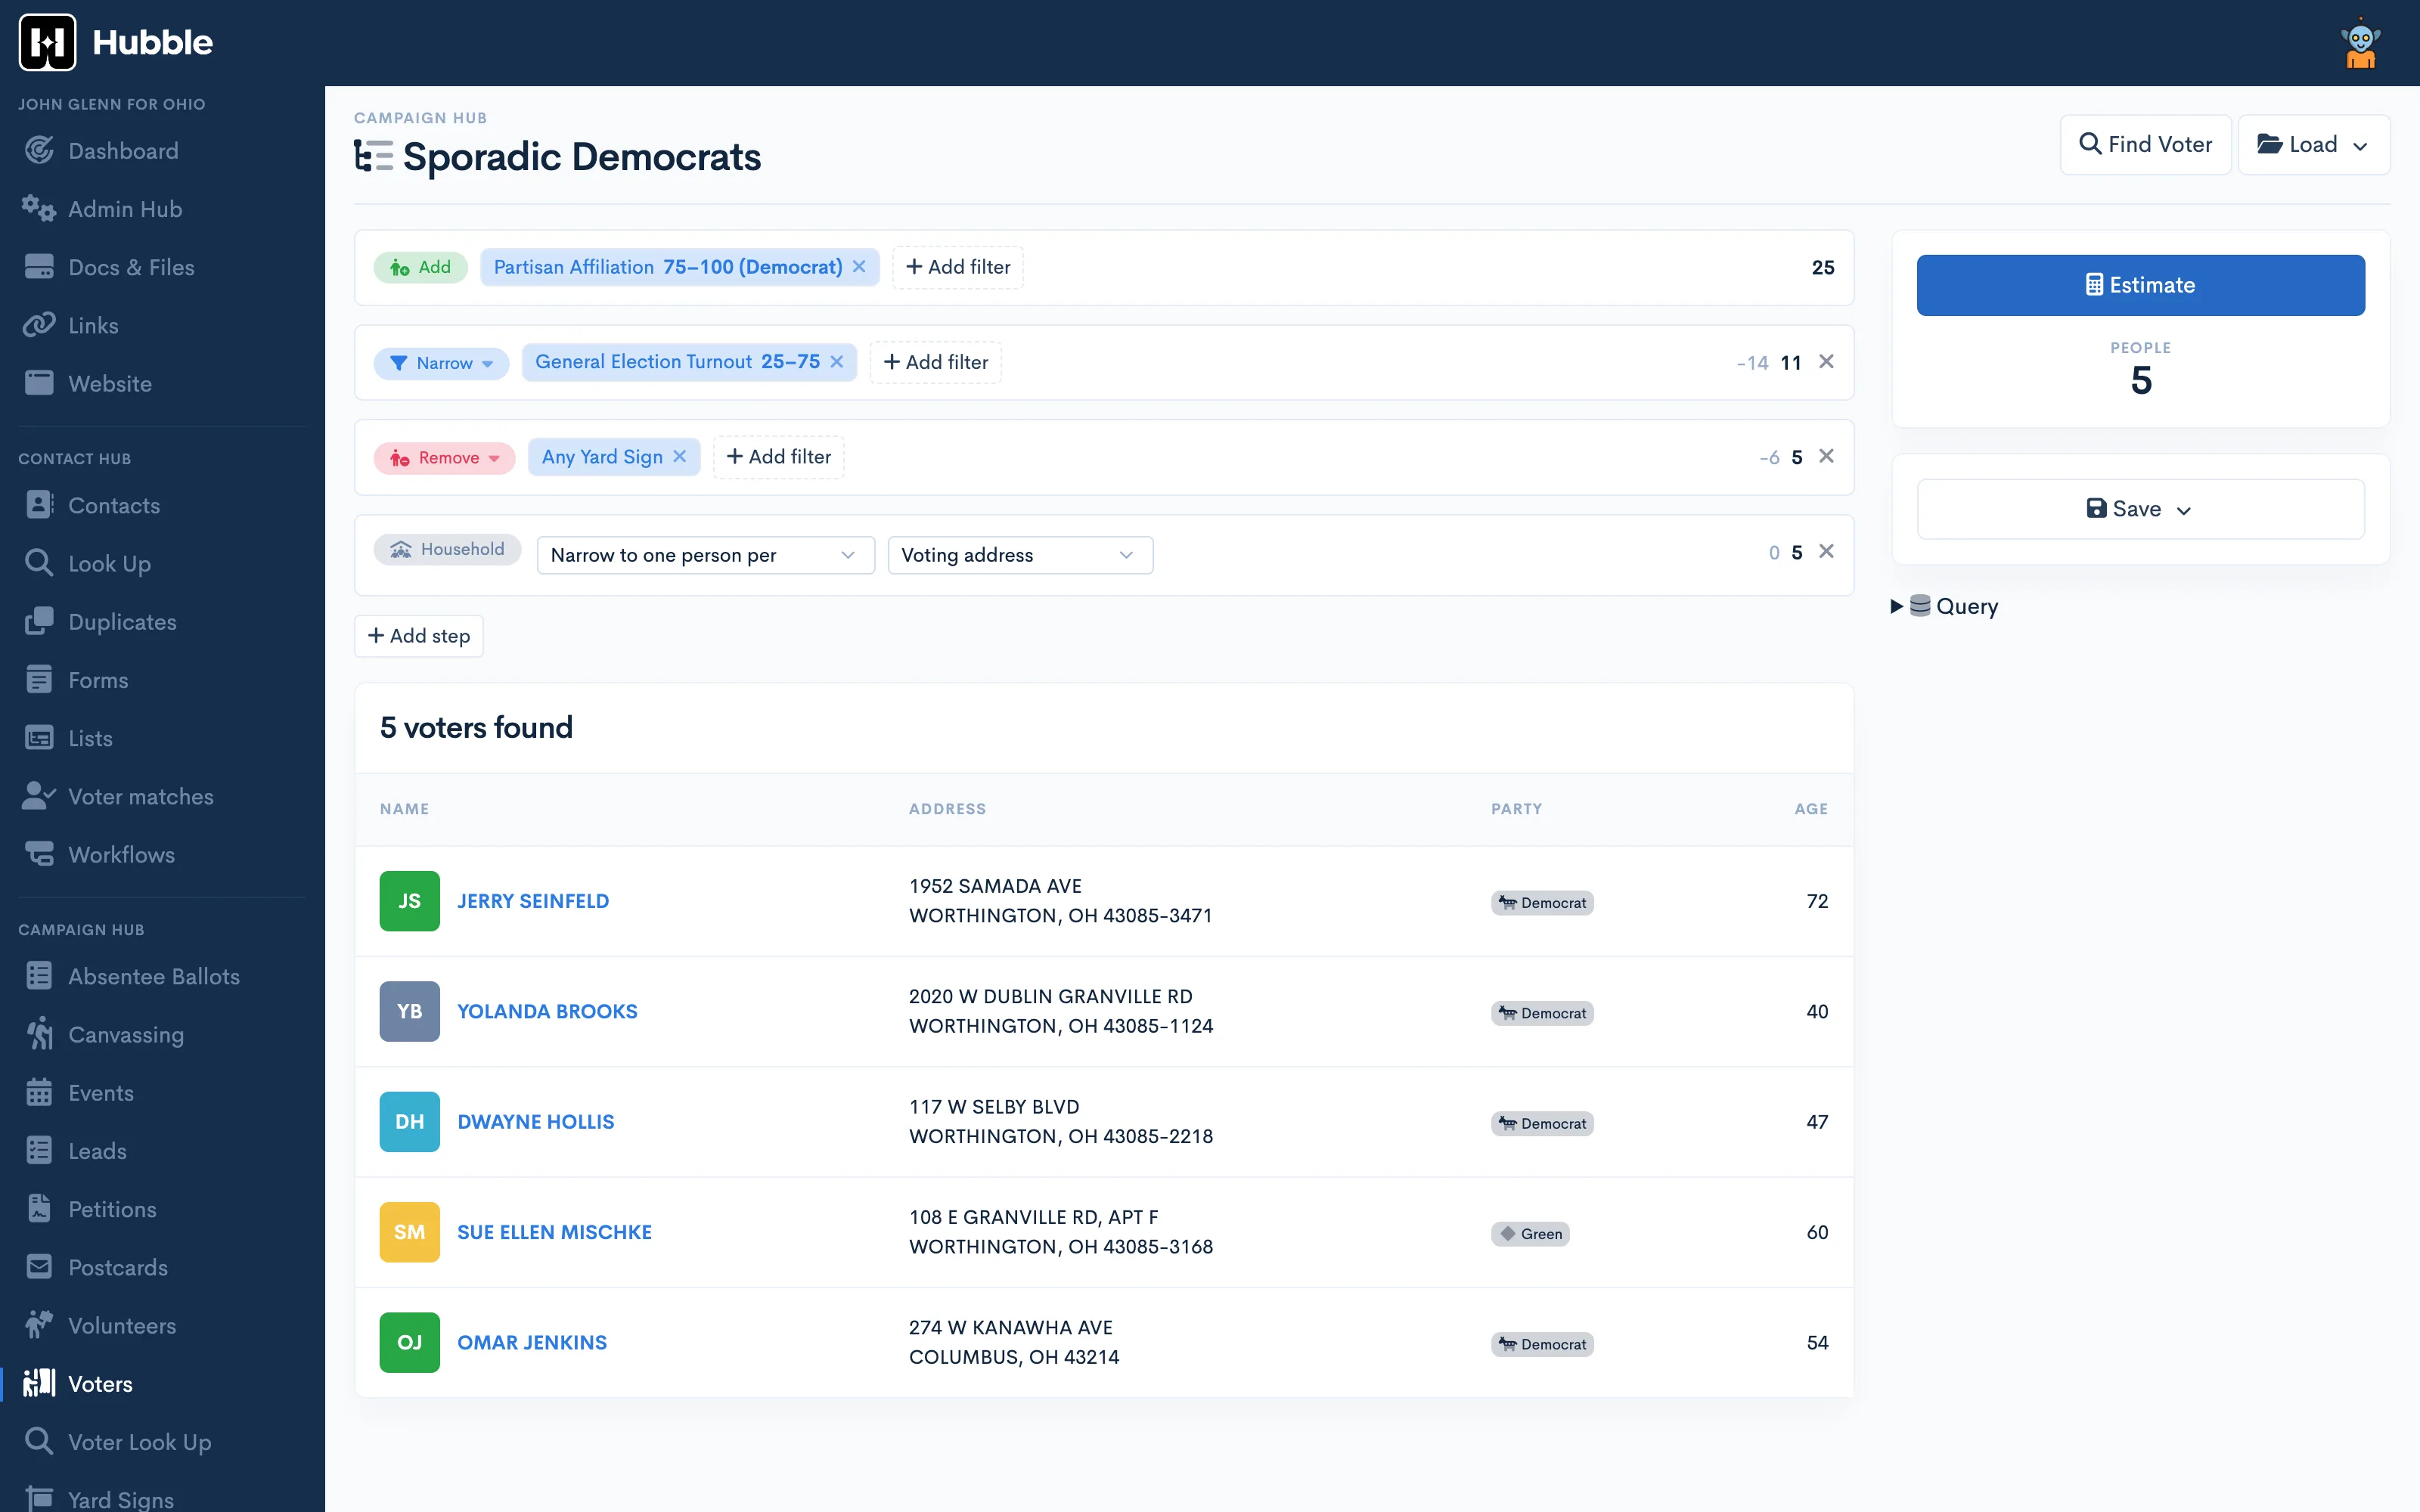The width and height of the screenshot is (2420, 1512).
Task: Remove the General Election Turnout filter
Action: 837,362
